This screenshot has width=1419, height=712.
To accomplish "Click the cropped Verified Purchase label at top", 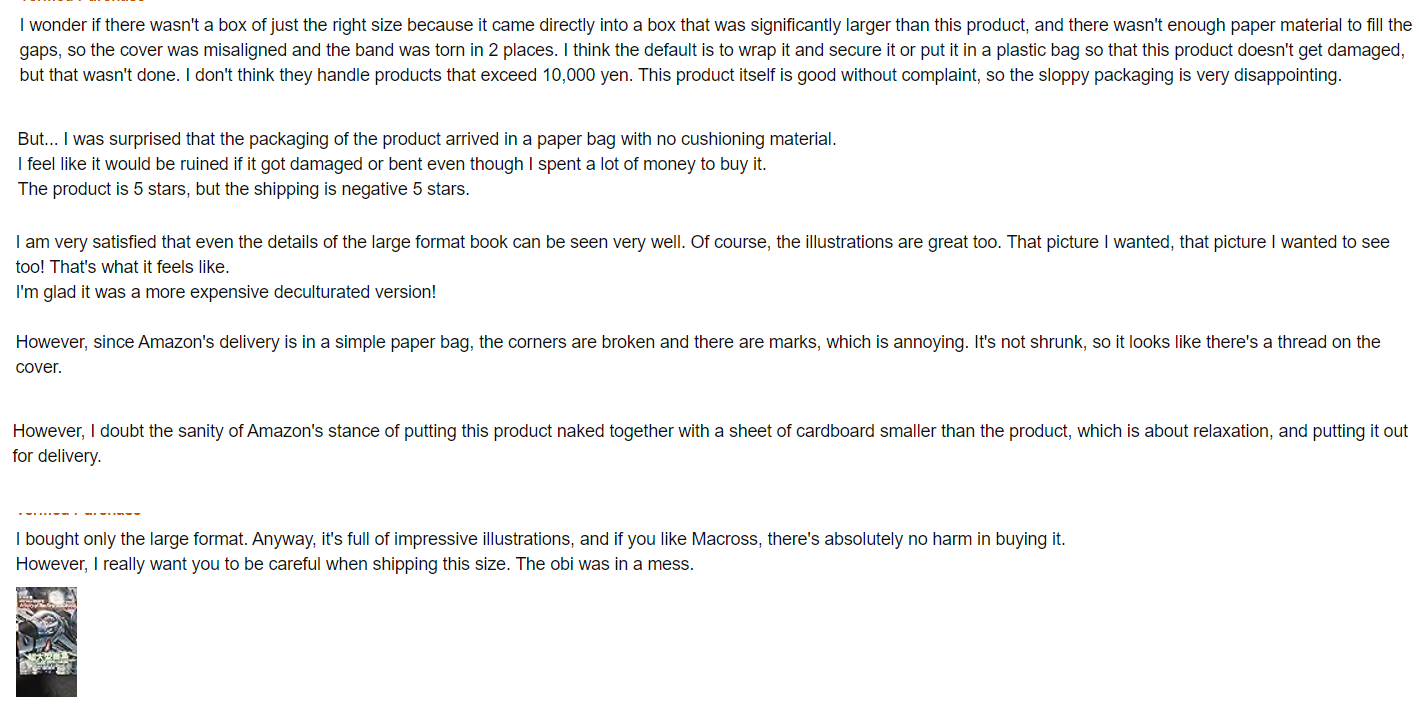I will (x=82, y=2).
